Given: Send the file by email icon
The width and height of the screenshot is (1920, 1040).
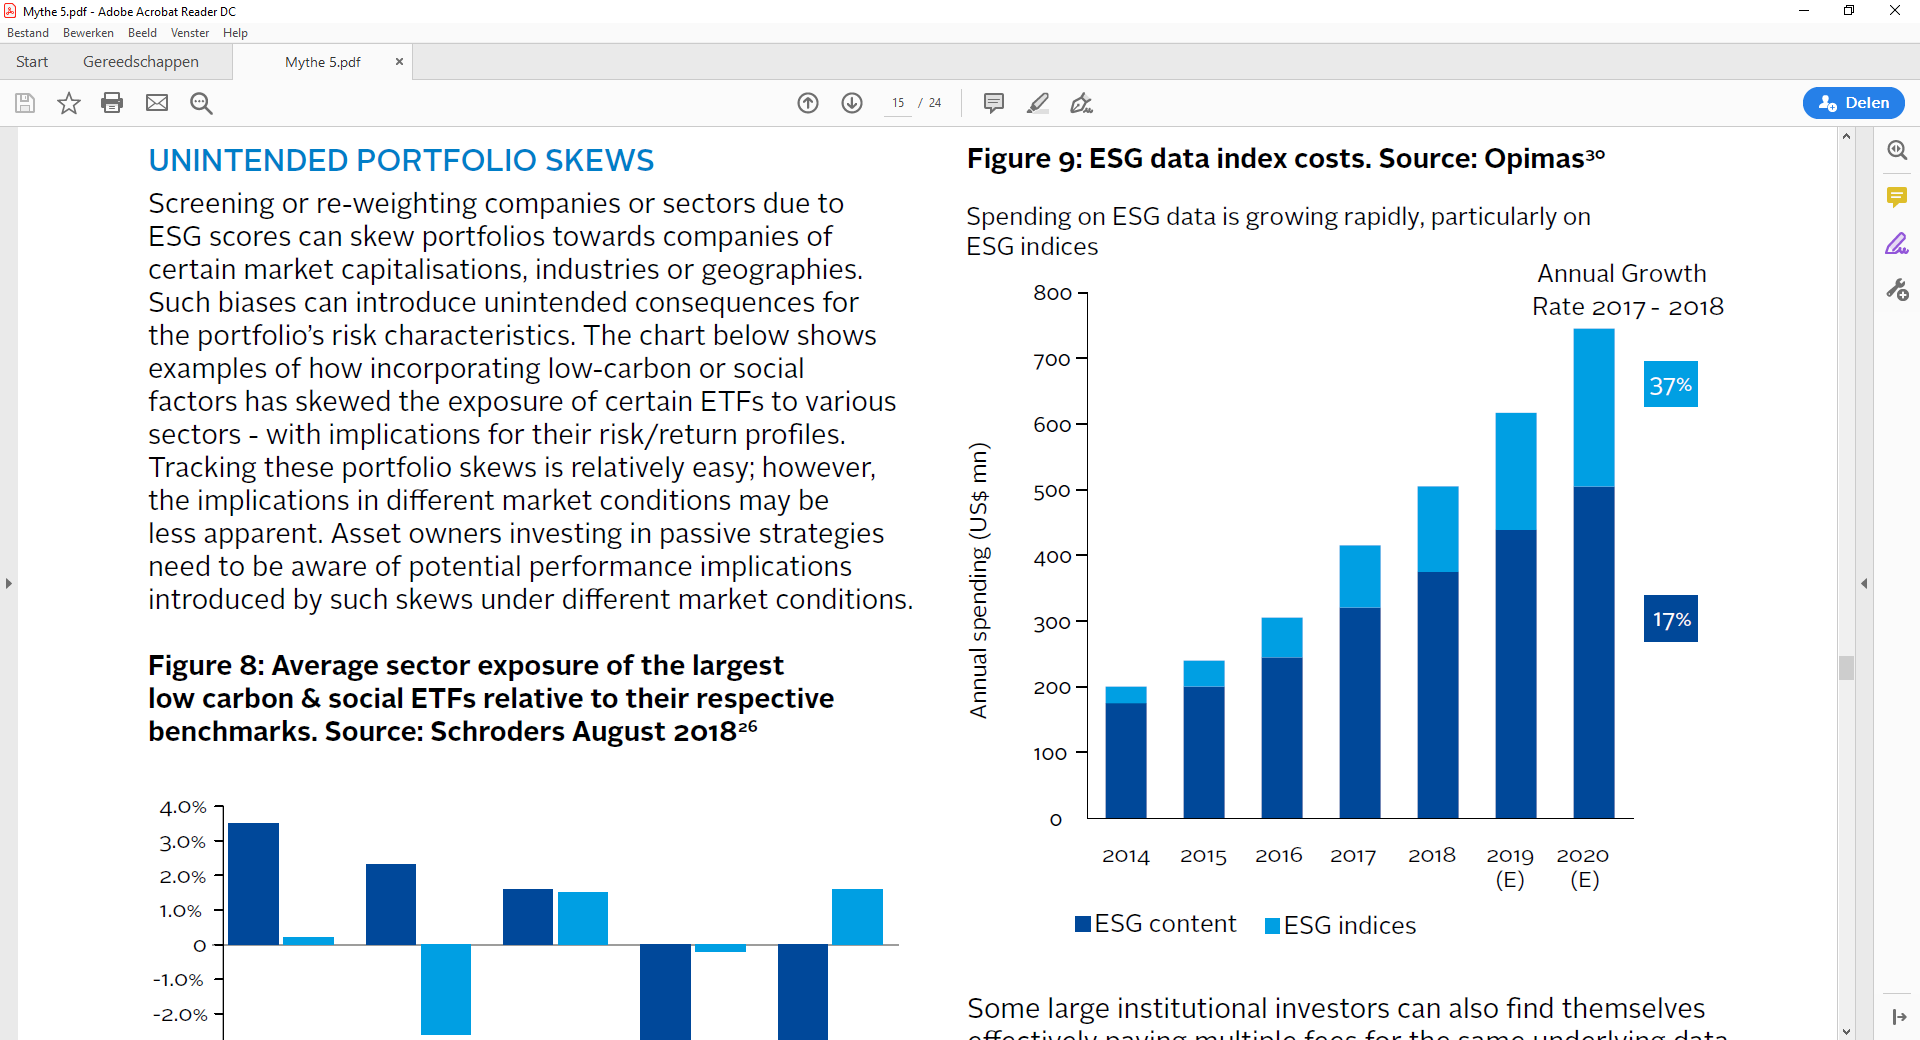Looking at the screenshot, I should [x=157, y=103].
